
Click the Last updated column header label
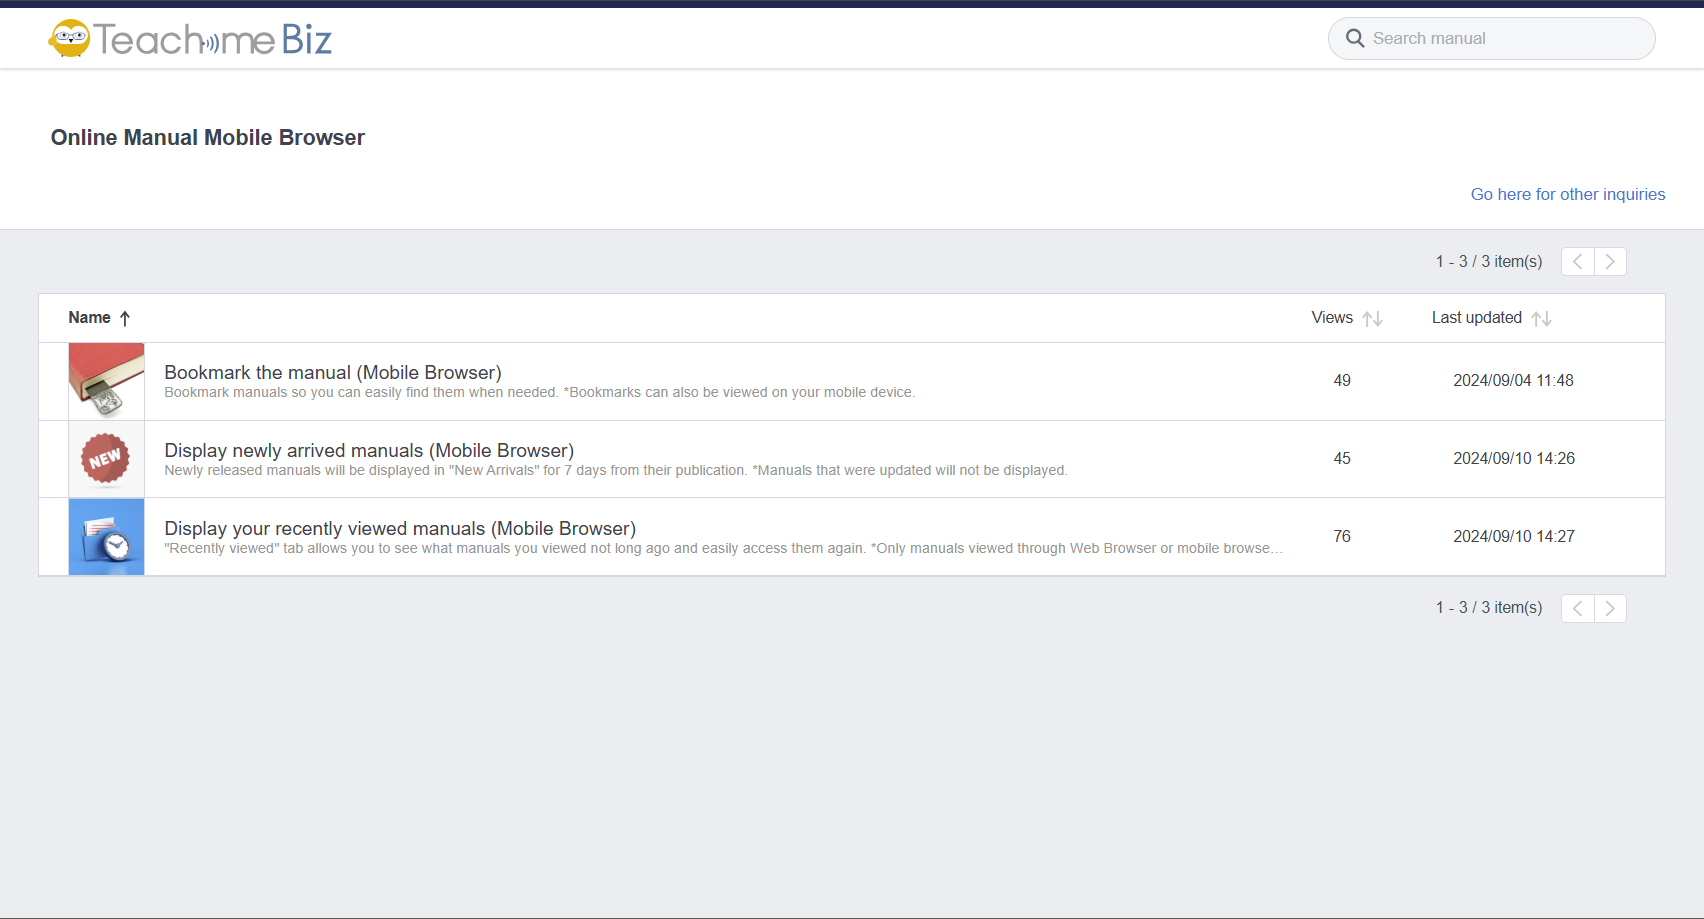(1476, 317)
